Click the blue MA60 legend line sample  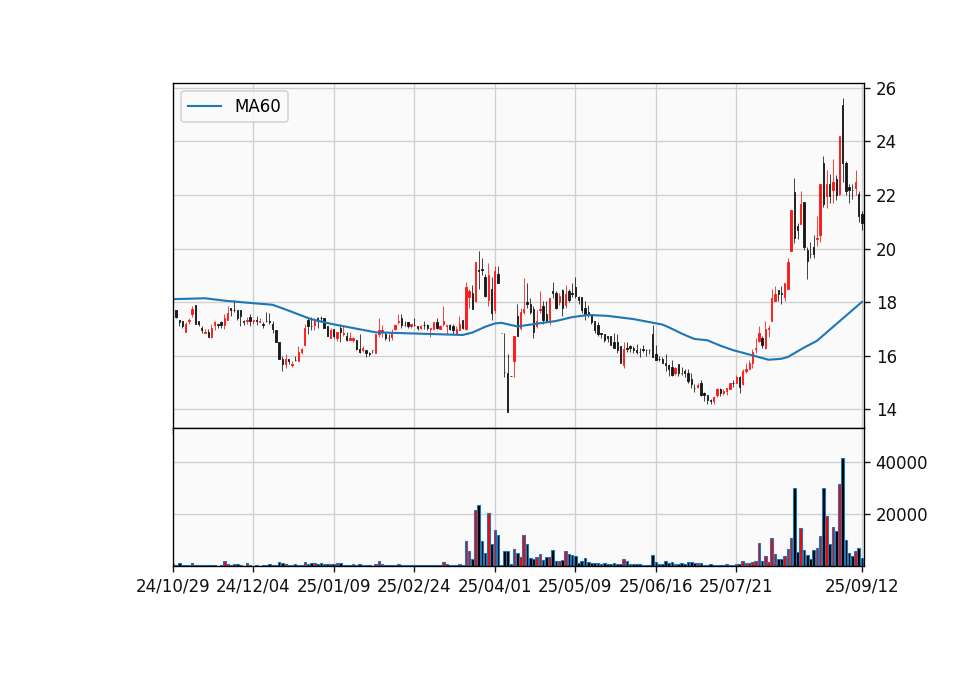click(x=204, y=106)
